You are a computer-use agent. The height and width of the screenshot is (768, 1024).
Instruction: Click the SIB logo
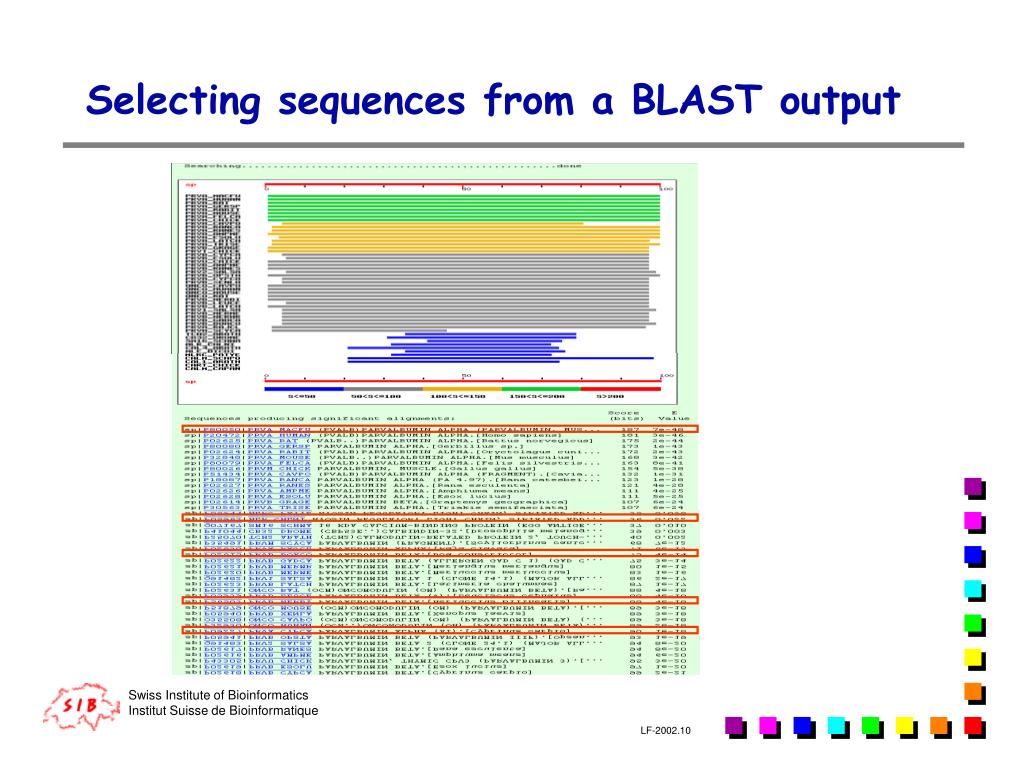click(x=82, y=706)
